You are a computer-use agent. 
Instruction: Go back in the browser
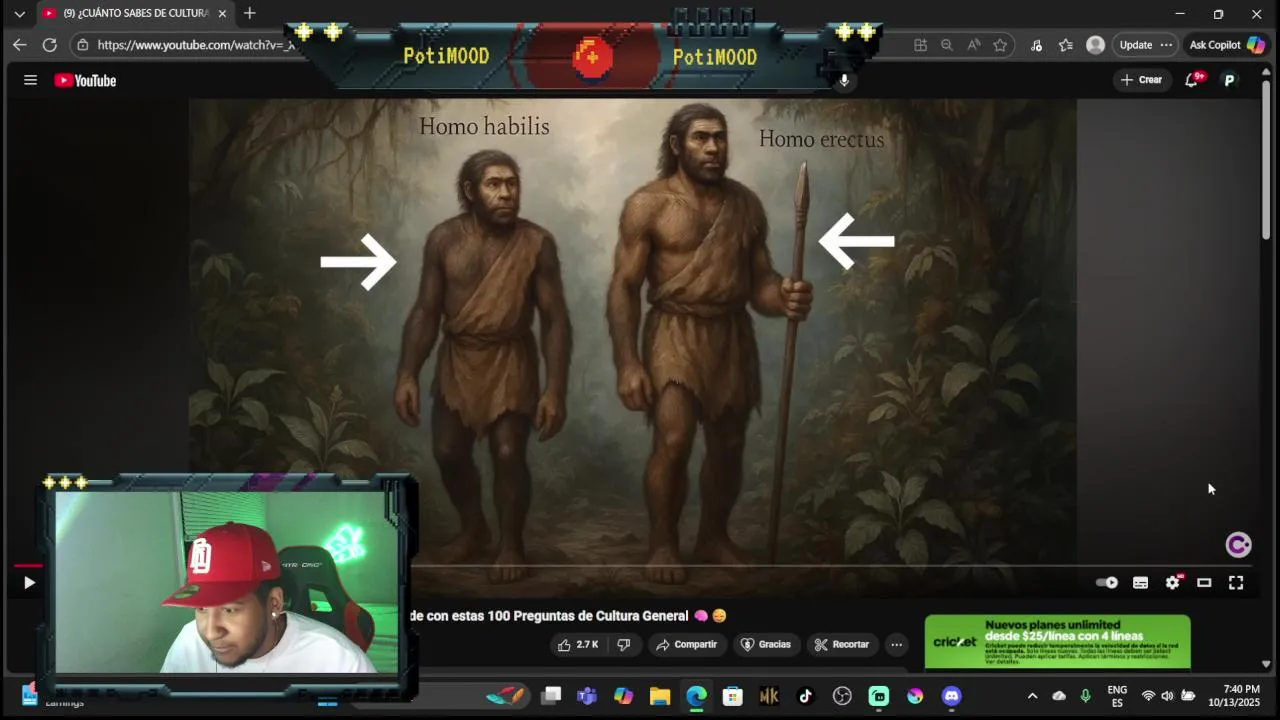20,45
